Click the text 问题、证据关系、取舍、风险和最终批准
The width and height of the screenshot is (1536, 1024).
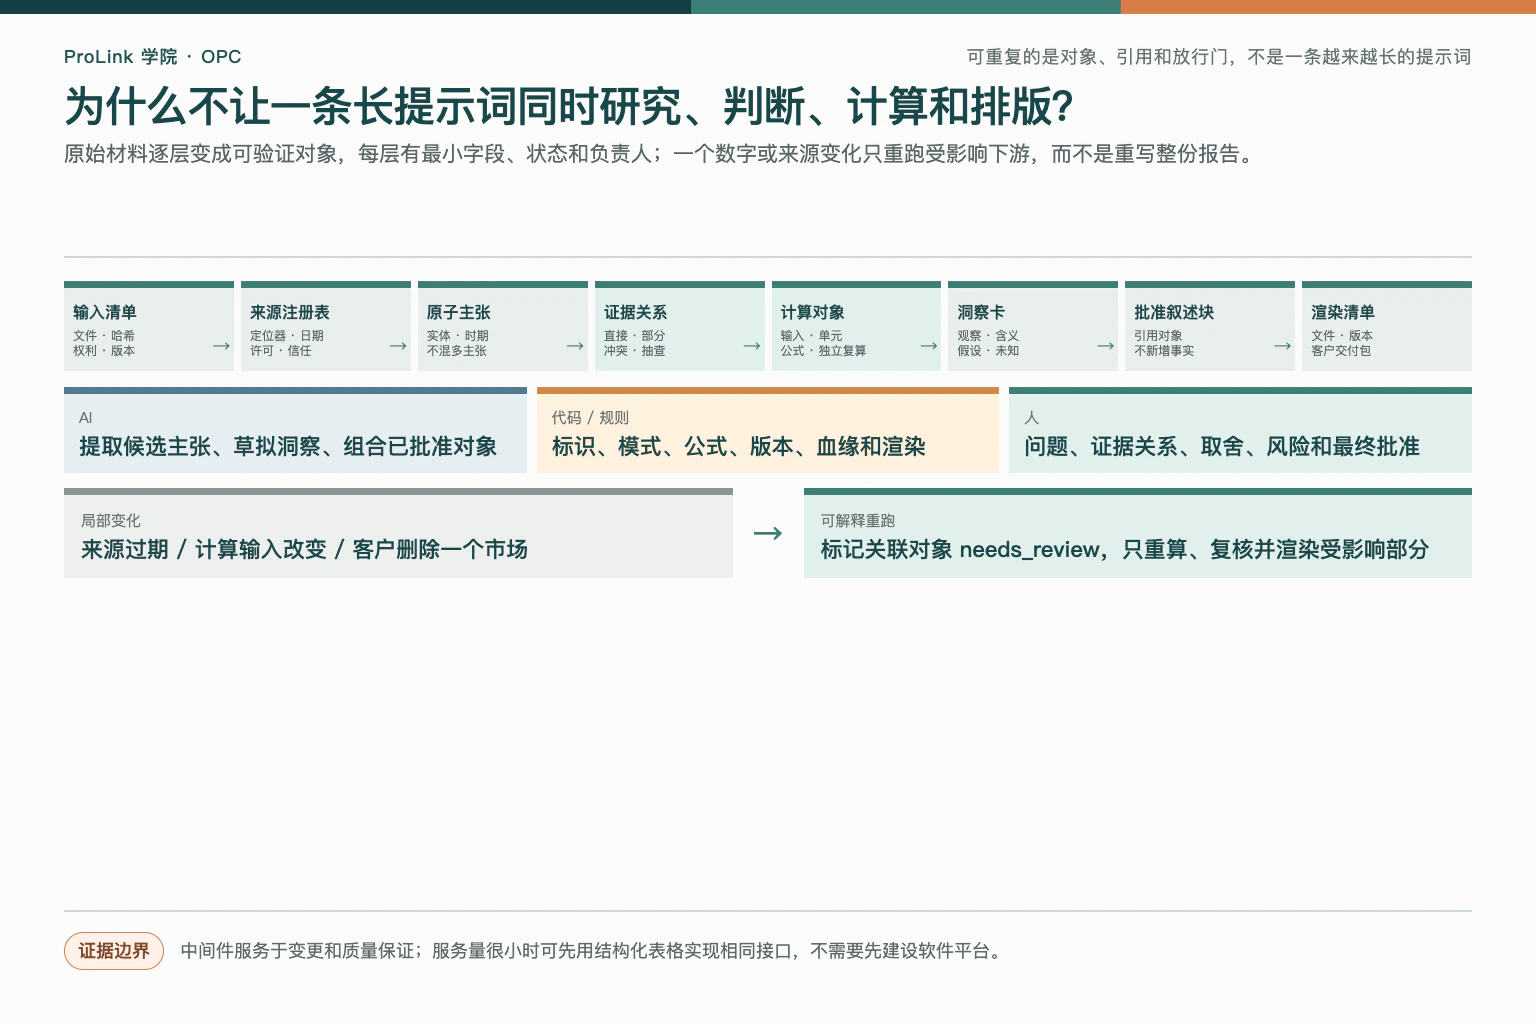coord(1222,446)
